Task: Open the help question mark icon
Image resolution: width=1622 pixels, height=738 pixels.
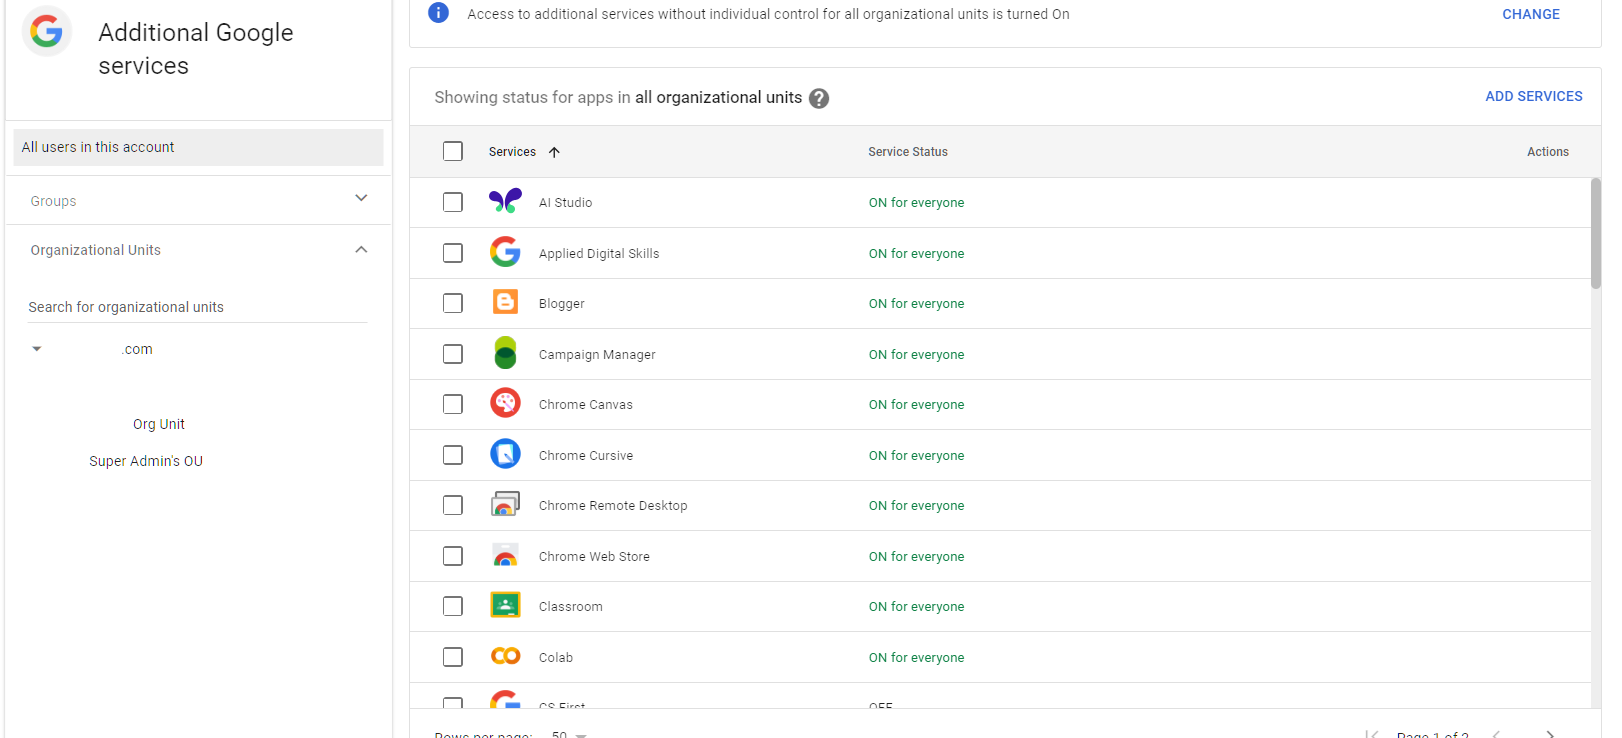Action: pos(819,98)
